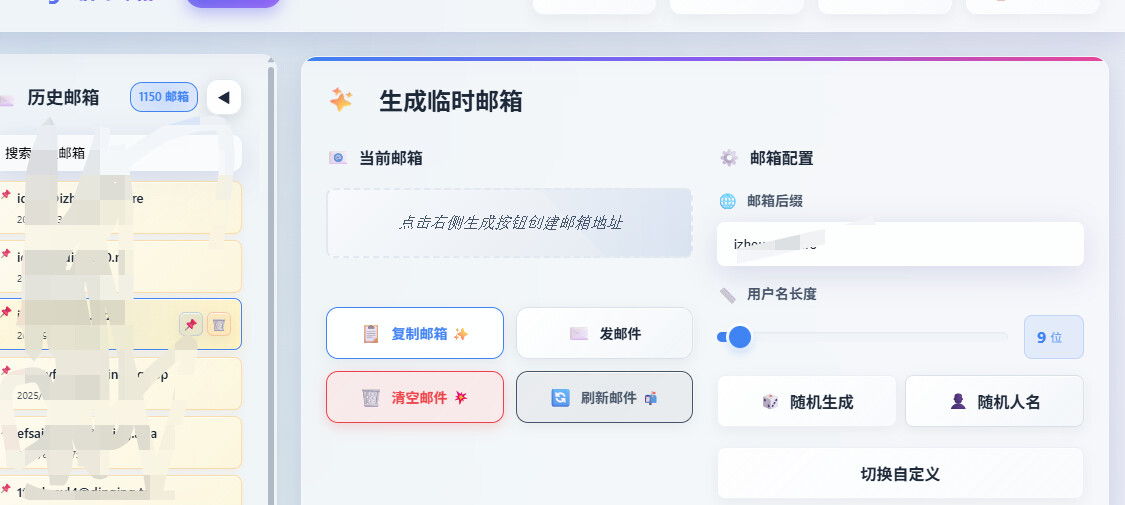Click the 搜索邮箱 search input
The height and width of the screenshot is (505, 1125).
click(x=118, y=153)
